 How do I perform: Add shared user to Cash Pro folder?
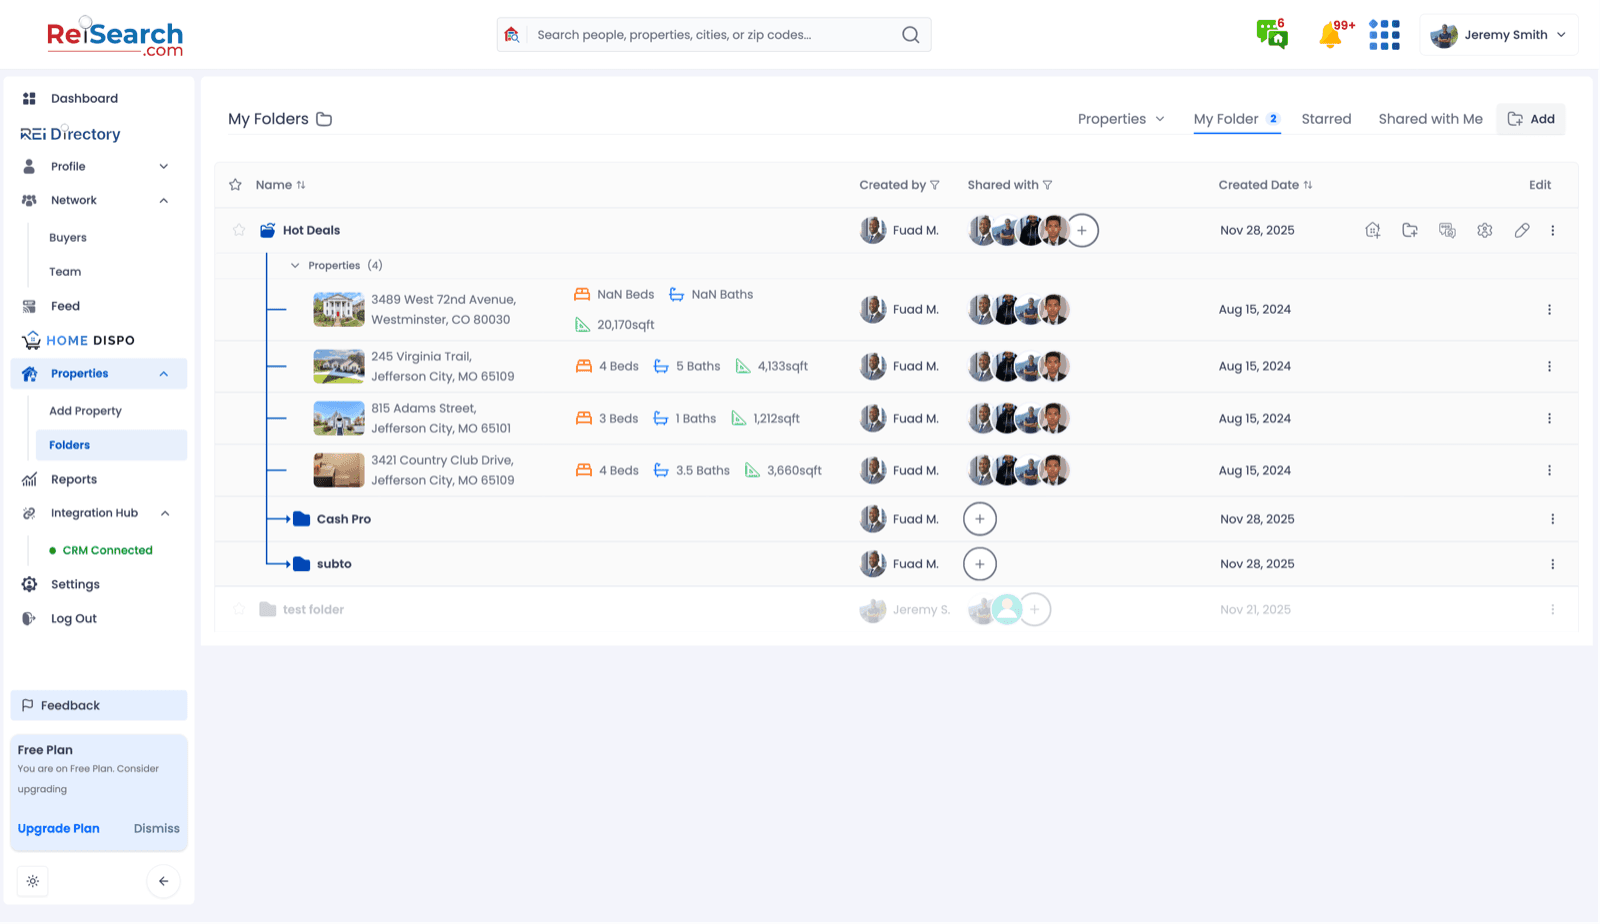pos(980,519)
